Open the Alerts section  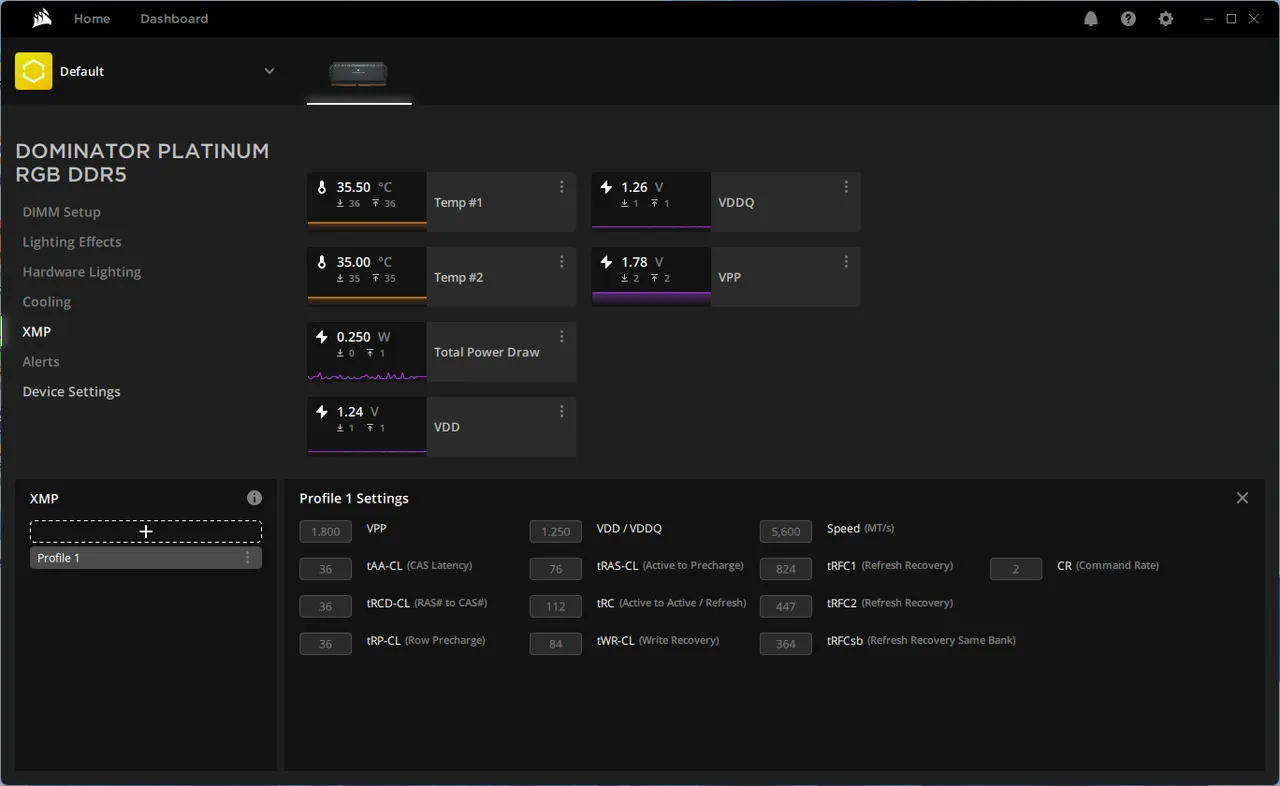41,362
